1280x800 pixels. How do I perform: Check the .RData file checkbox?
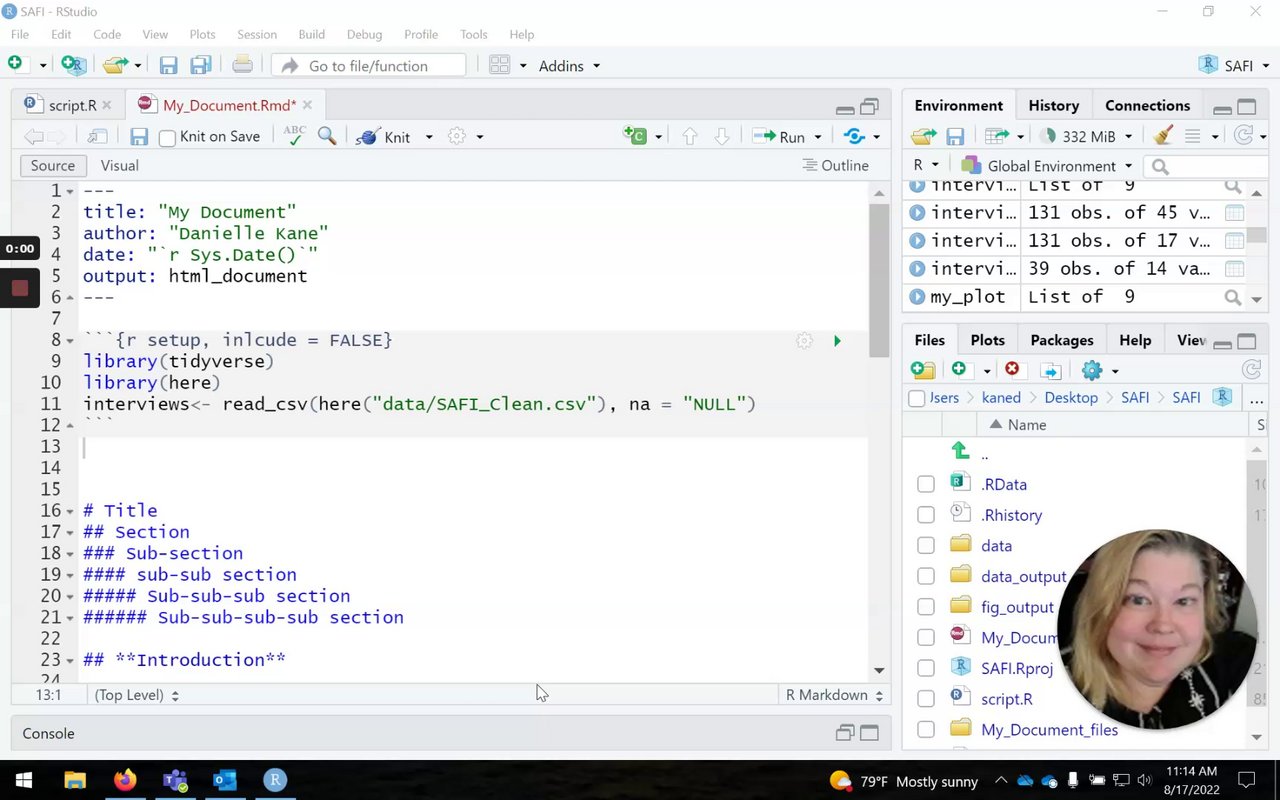tap(926, 485)
